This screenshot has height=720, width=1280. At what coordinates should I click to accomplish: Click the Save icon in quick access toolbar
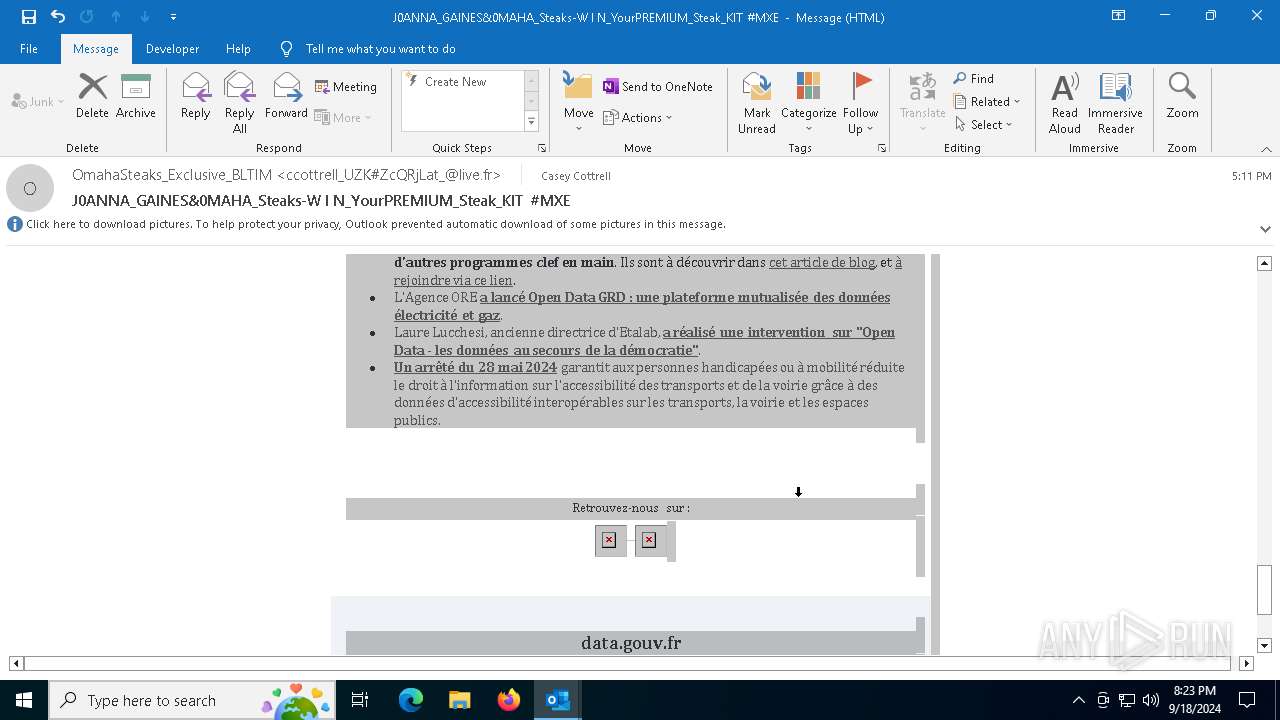click(28, 17)
